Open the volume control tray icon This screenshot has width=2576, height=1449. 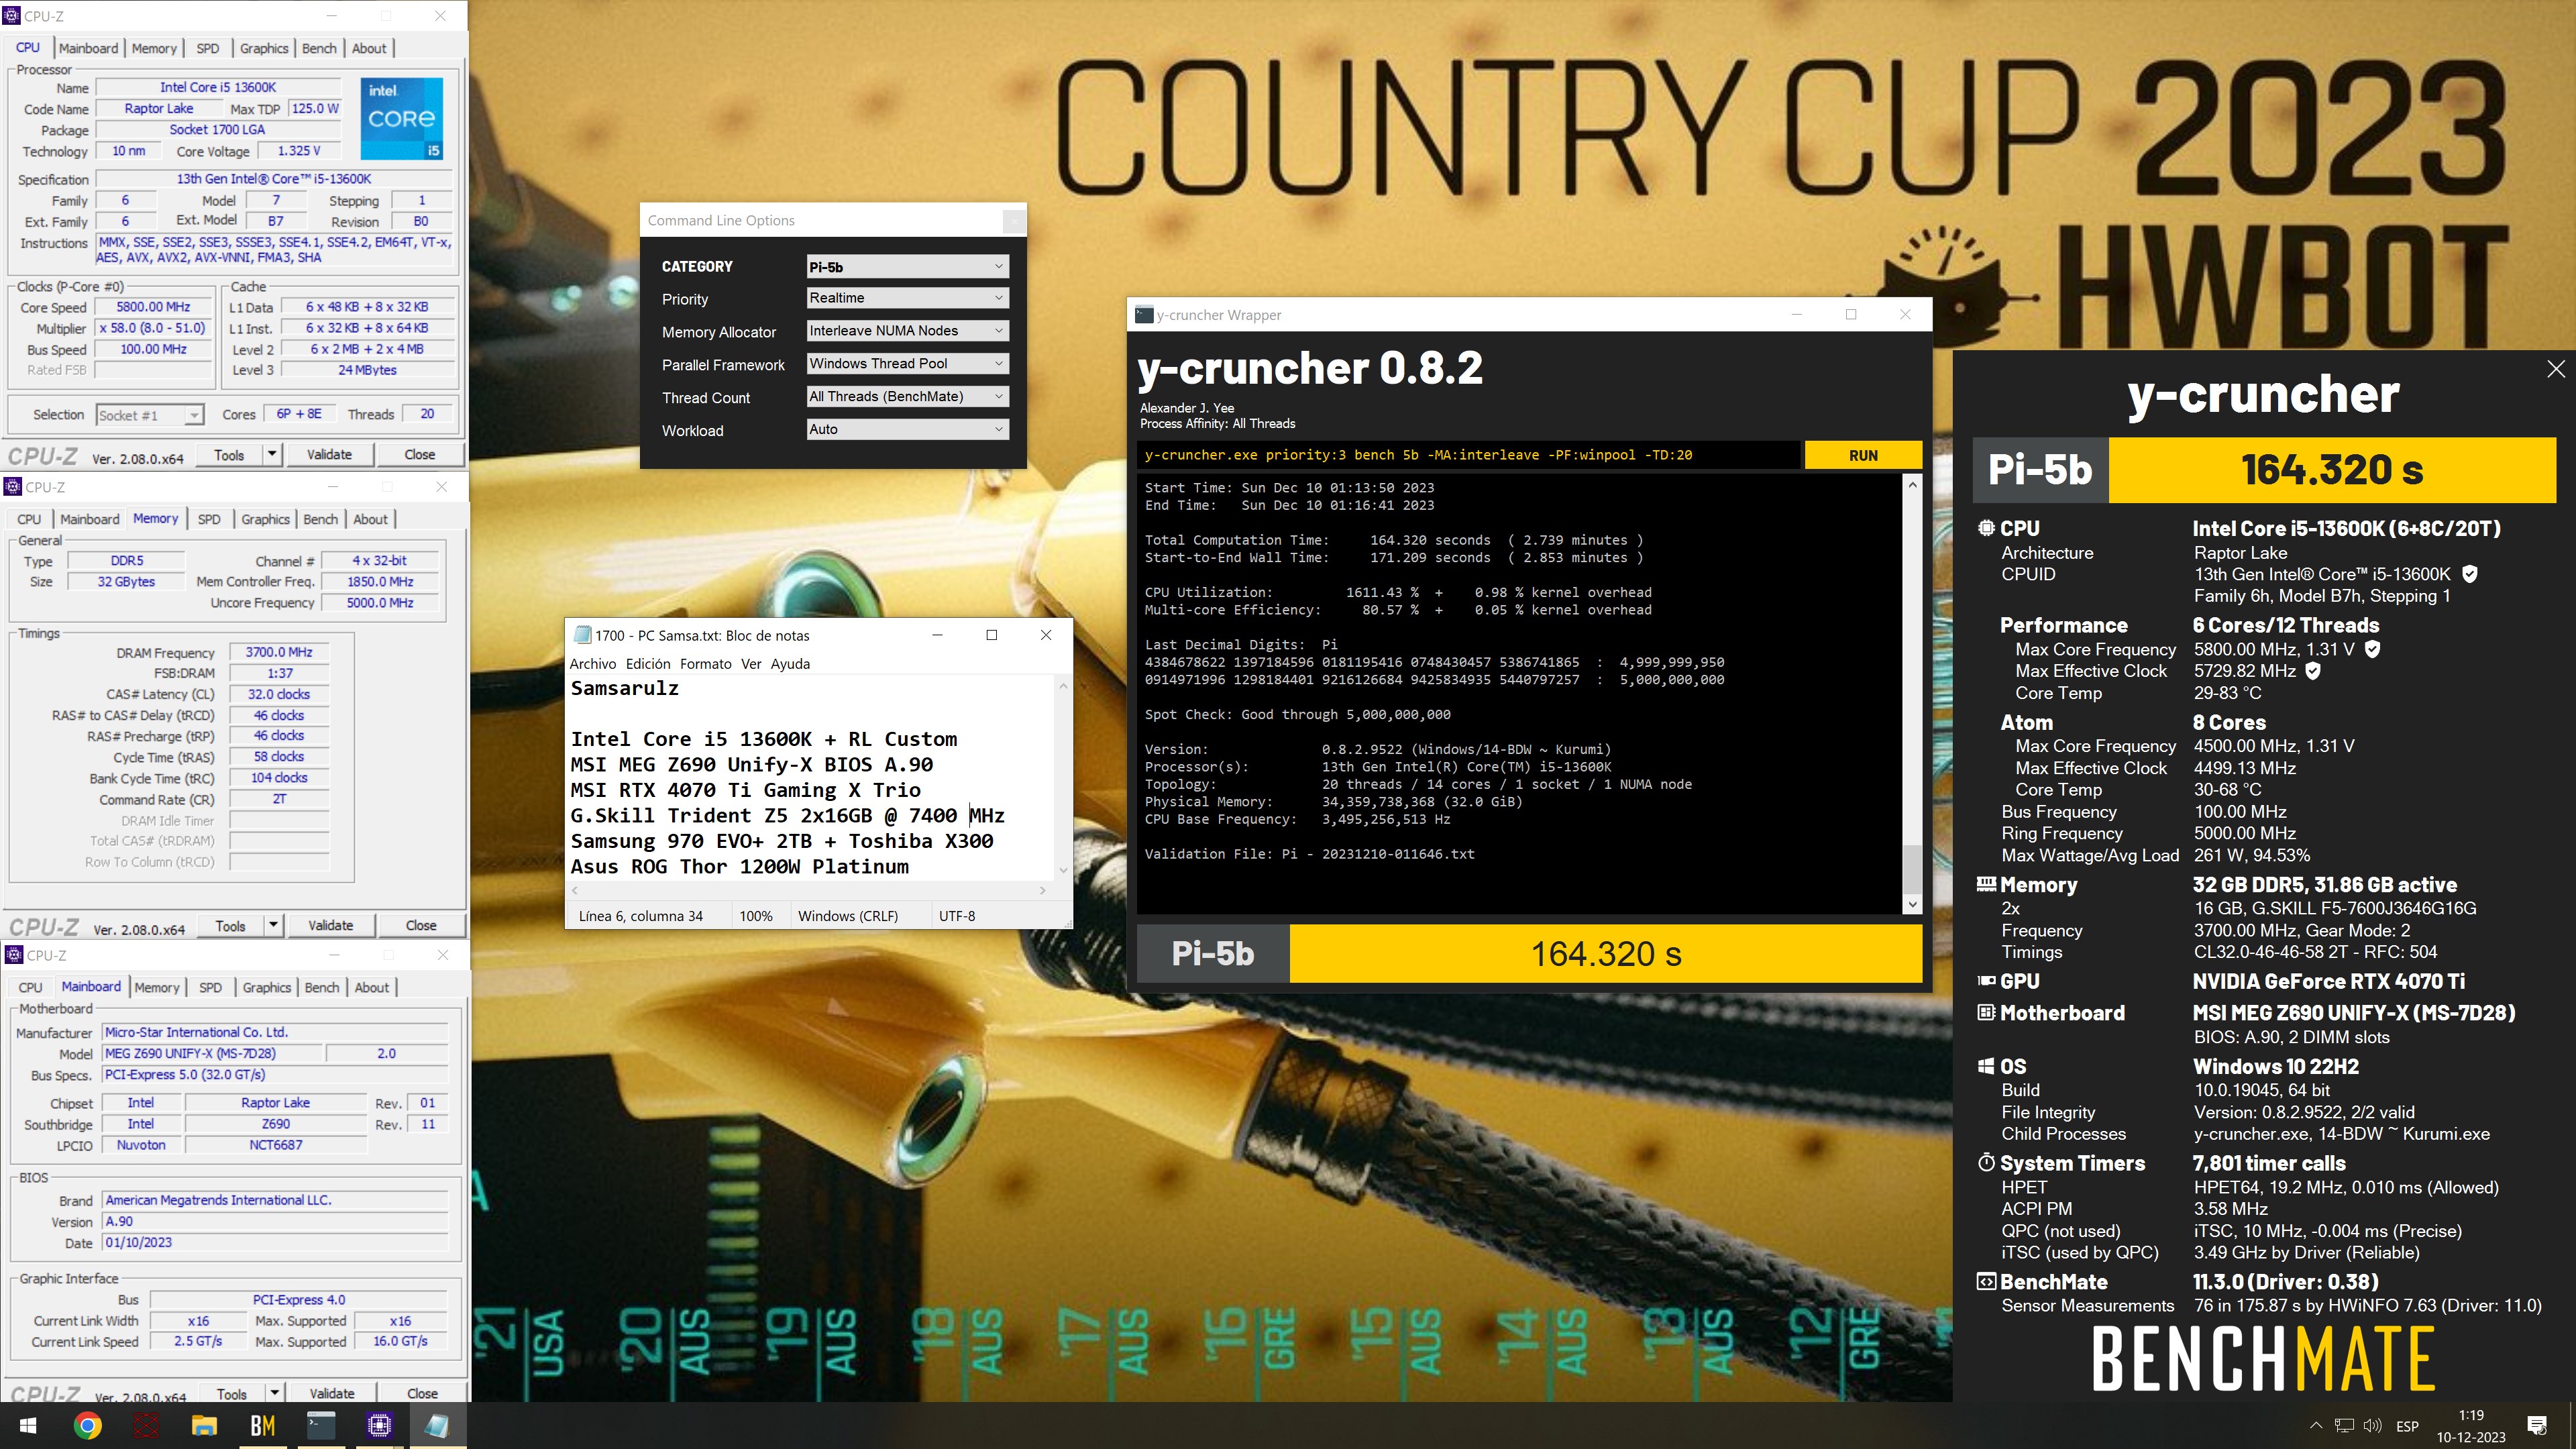tap(2372, 1426)
